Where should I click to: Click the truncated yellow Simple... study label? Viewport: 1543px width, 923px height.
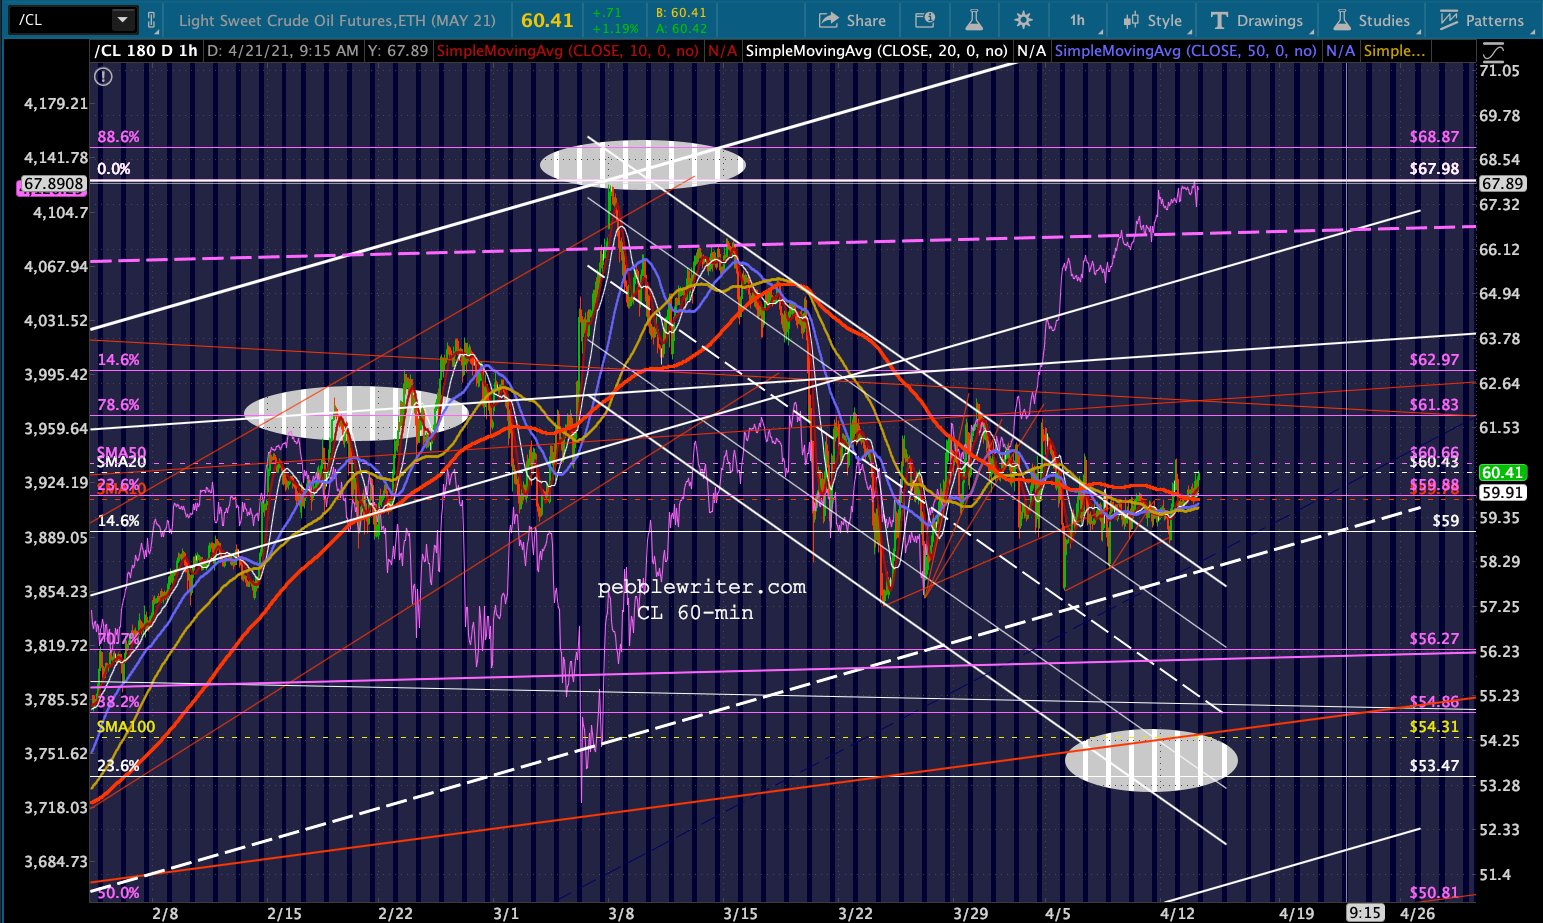(1394, 51)
